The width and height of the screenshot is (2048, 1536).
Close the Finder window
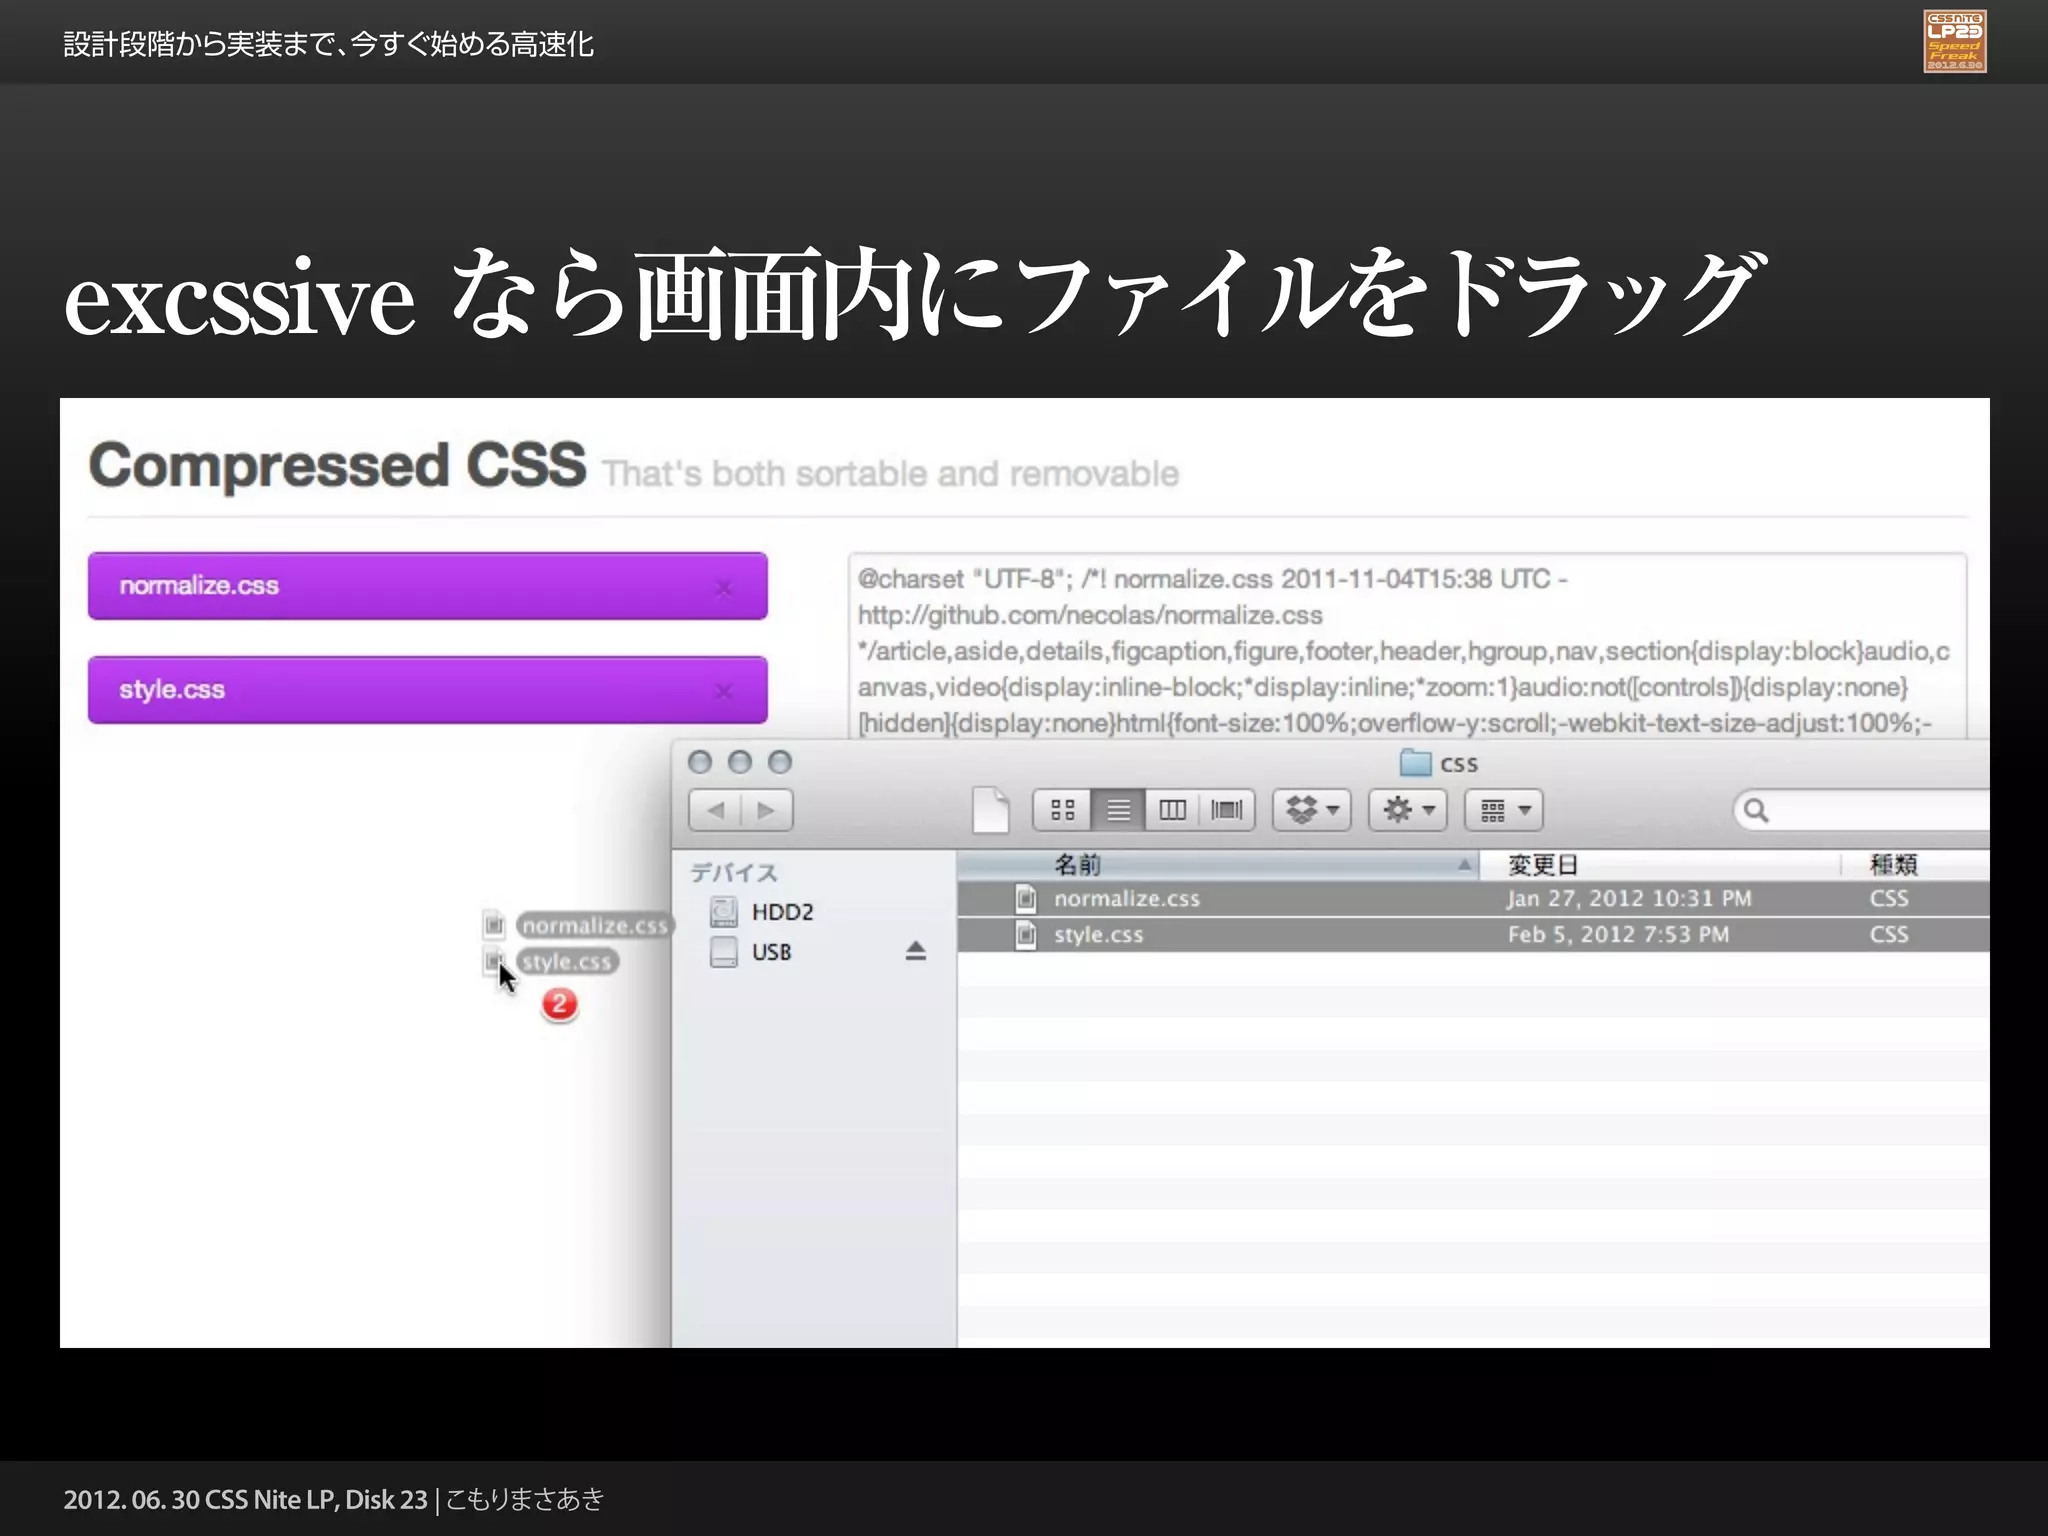[x=700, y=763]
